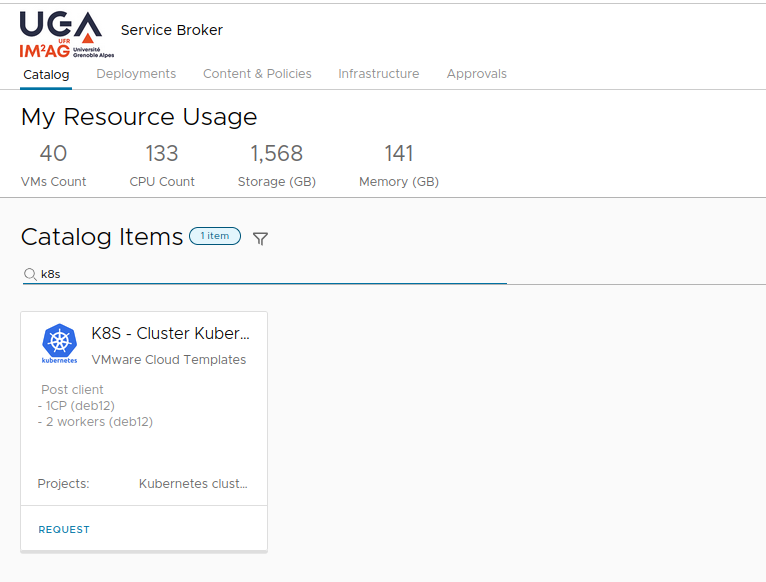Open the Deployments tab
This screenshot has height=582, width=766.
136,74
